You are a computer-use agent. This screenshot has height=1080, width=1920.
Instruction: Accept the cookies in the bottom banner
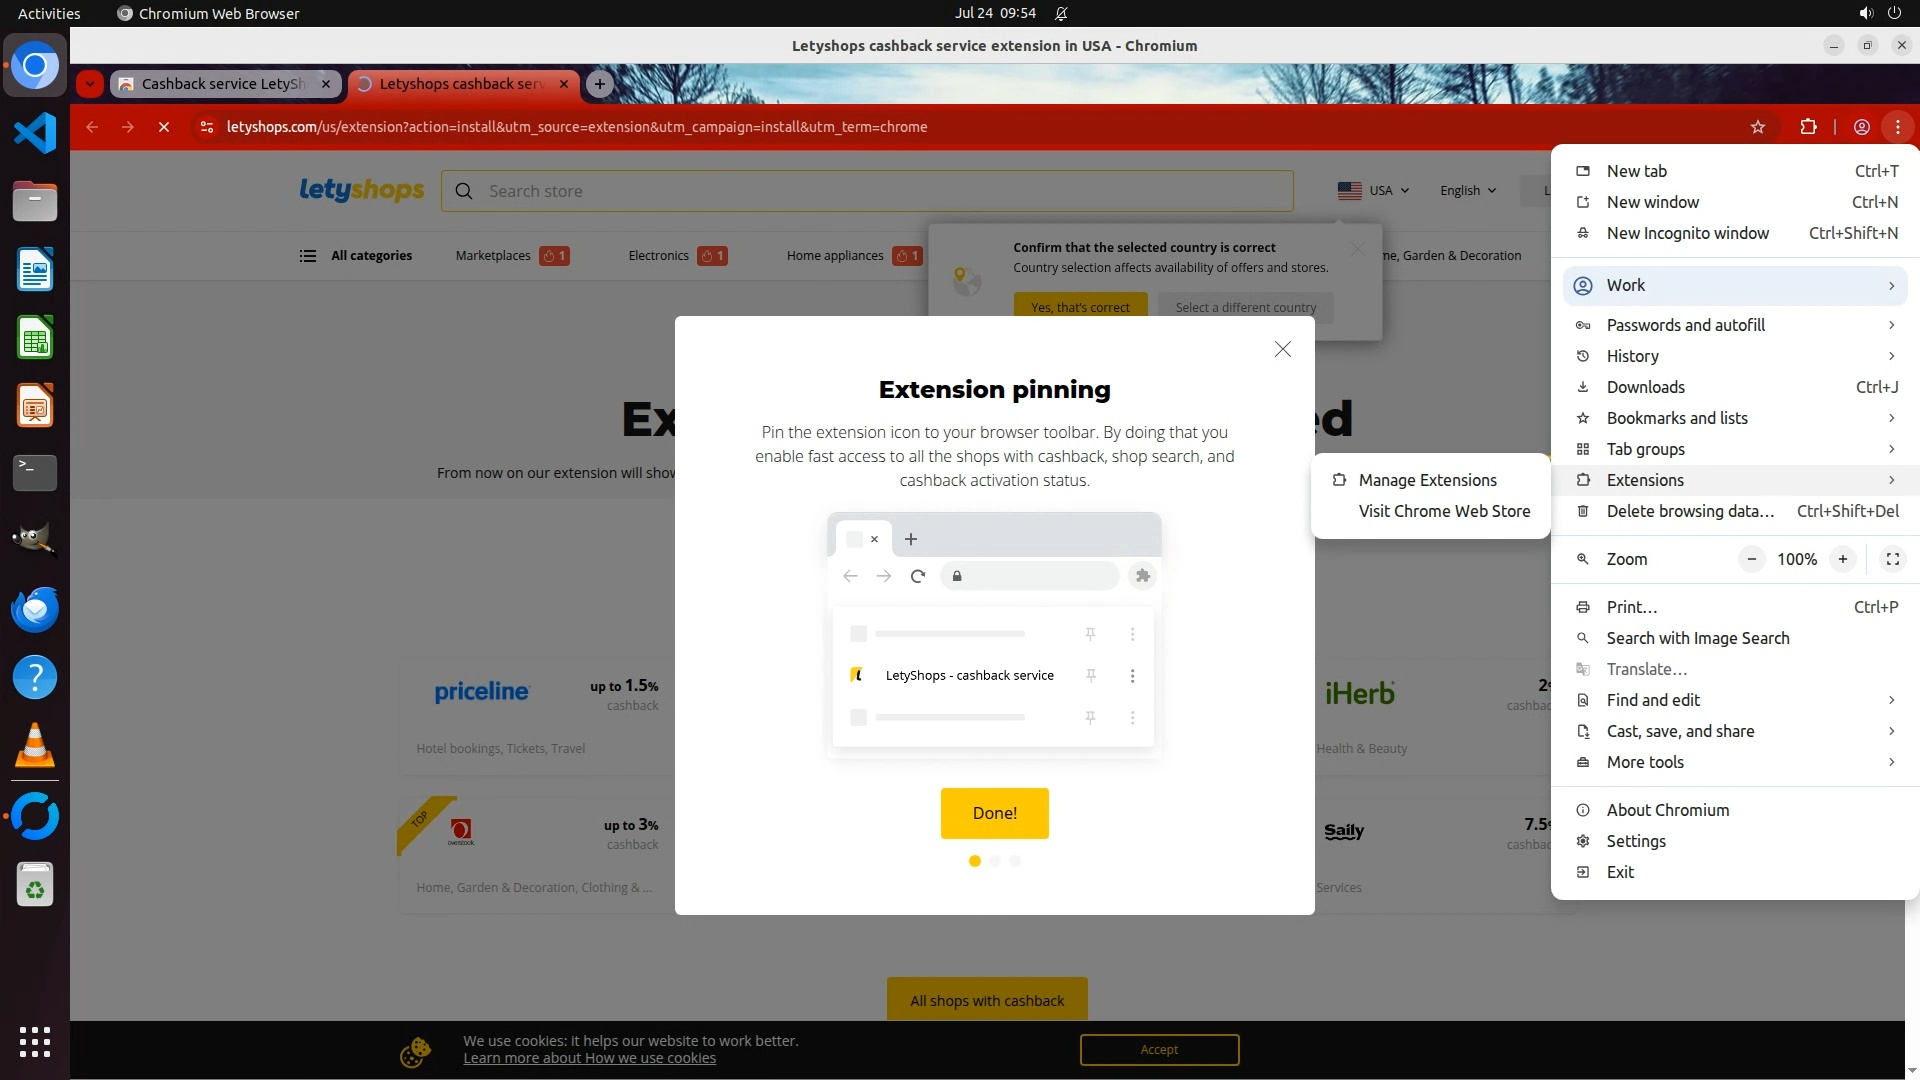1159,1050
